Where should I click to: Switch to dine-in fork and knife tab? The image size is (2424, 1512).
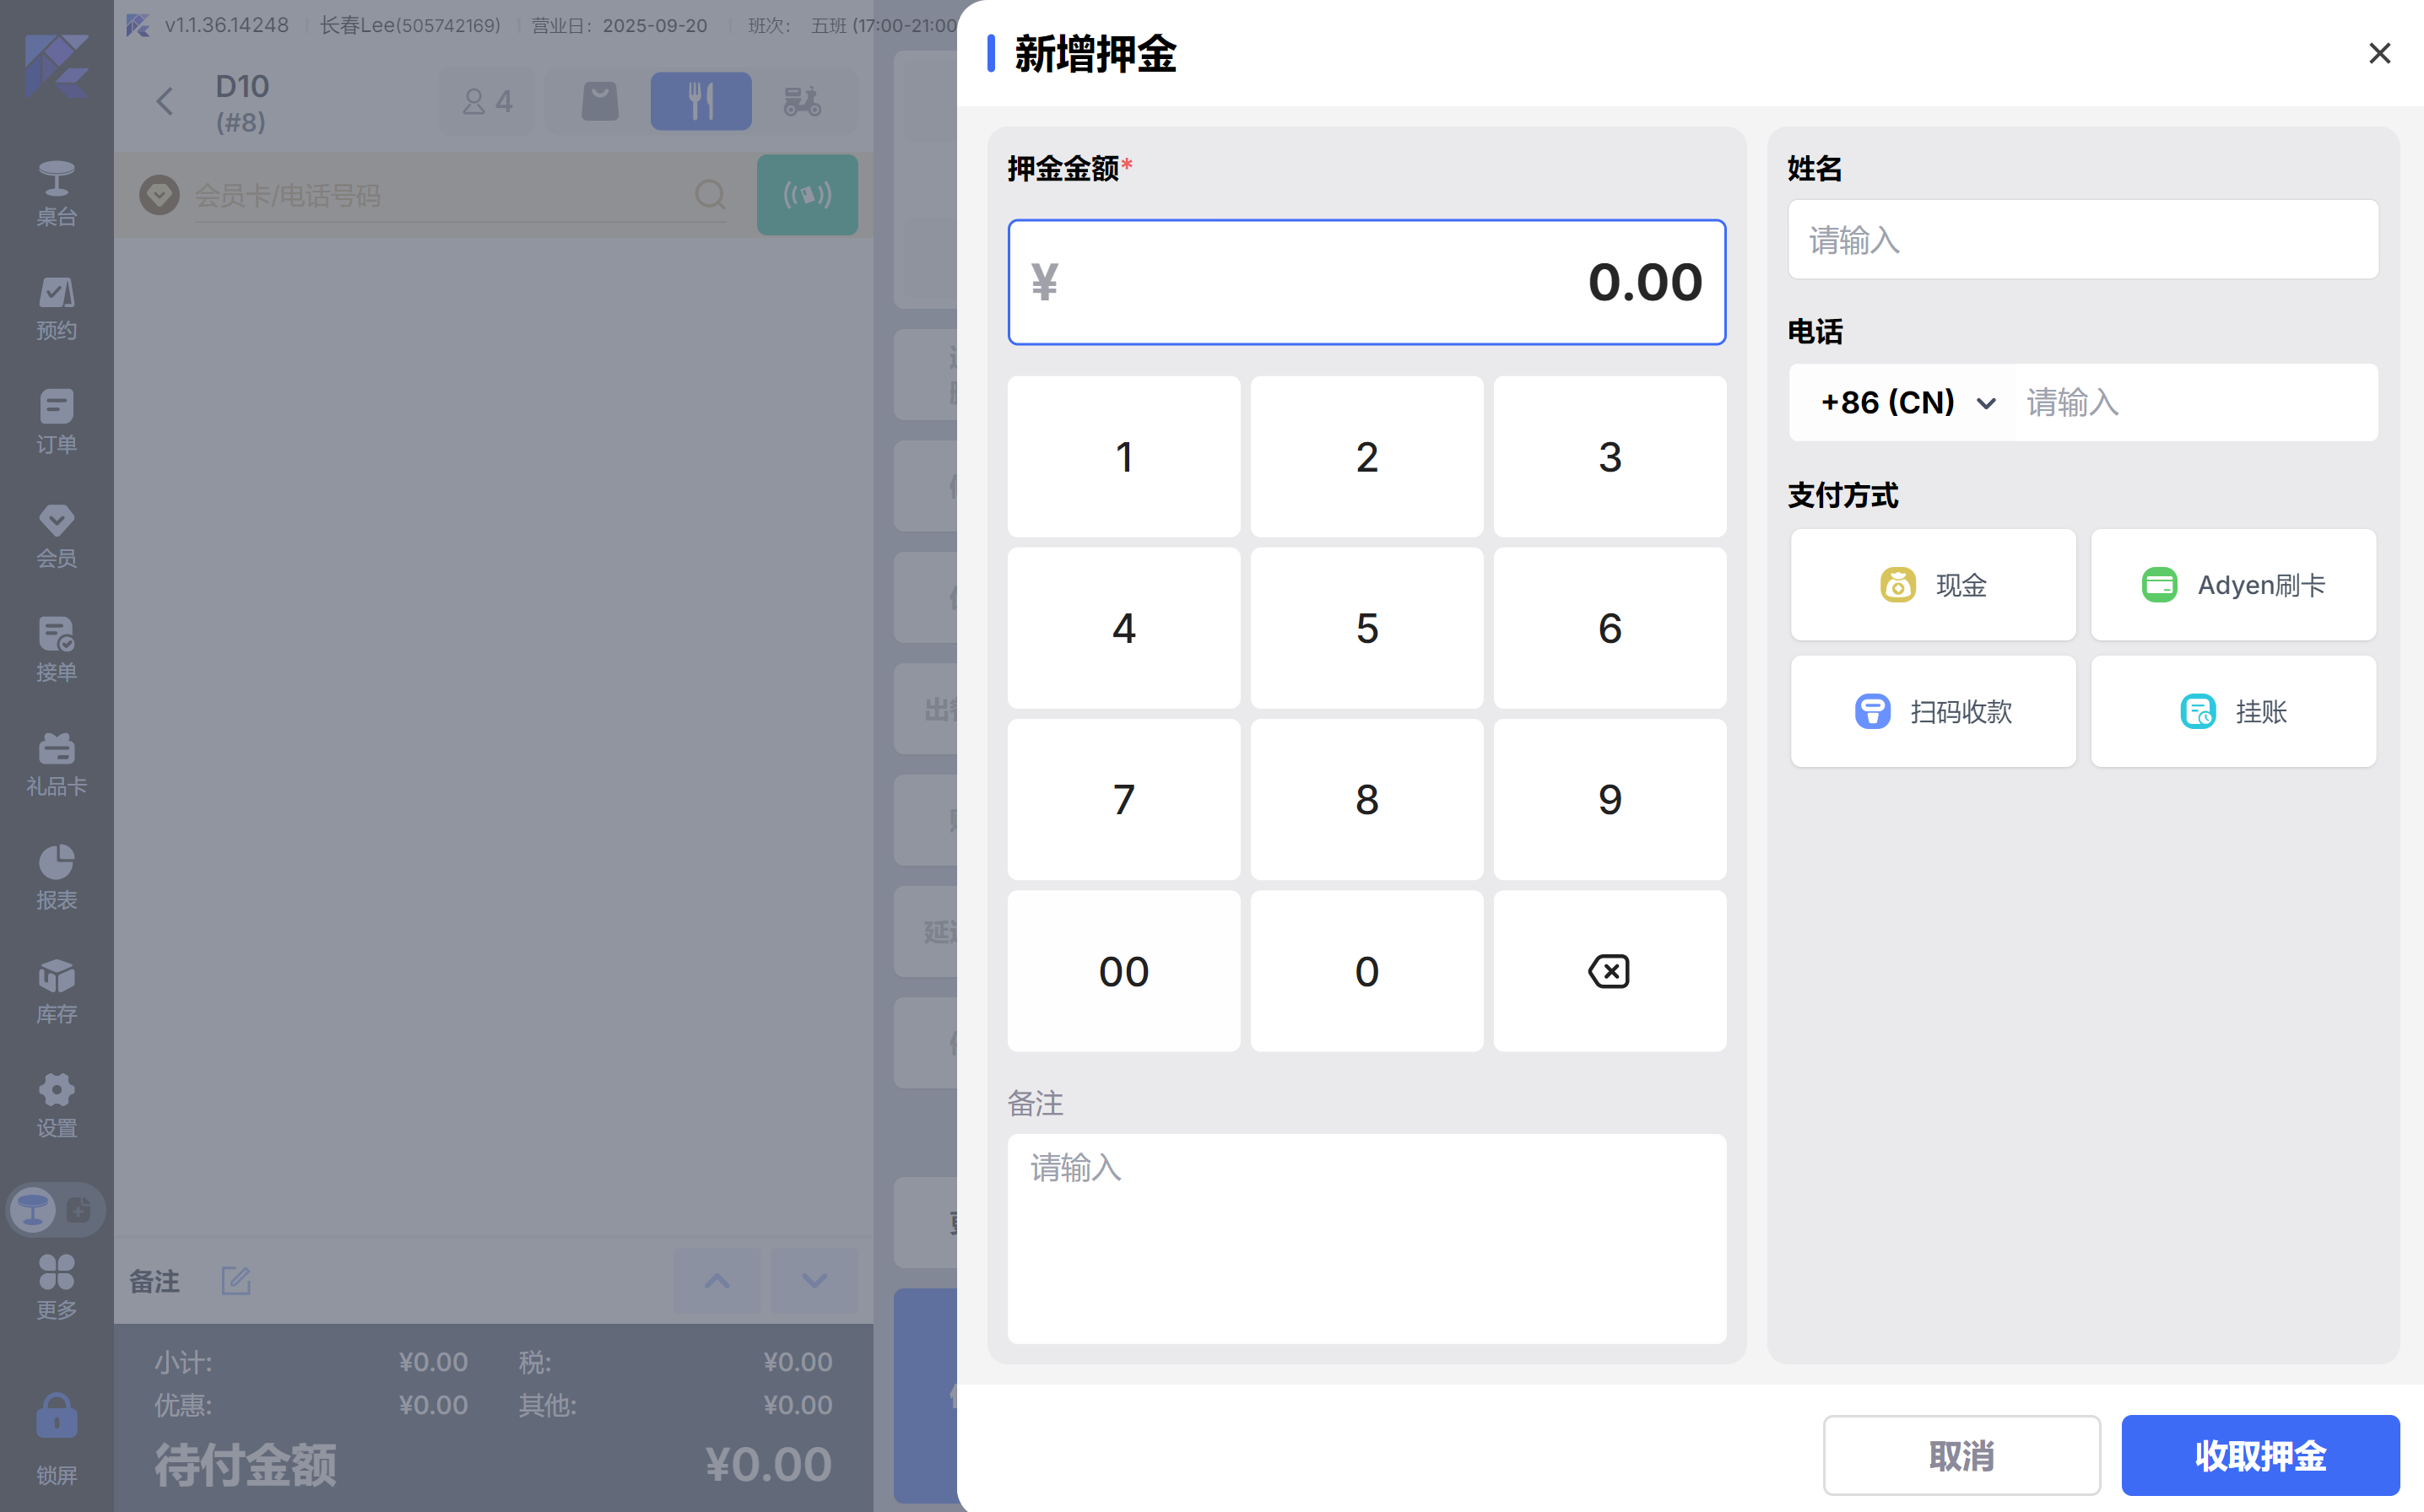700,101
